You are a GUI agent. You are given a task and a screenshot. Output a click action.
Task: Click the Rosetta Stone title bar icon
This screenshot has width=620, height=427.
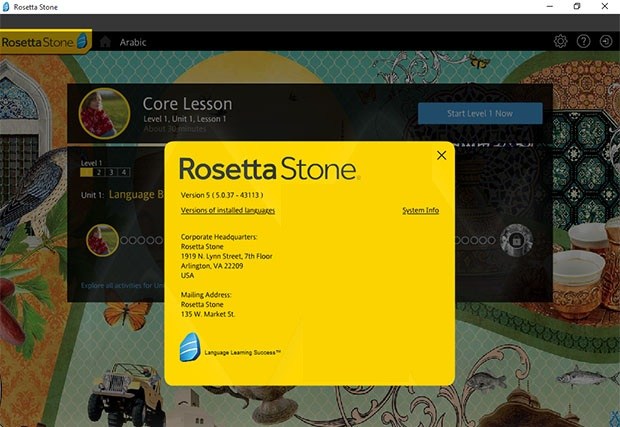[6, 7]
